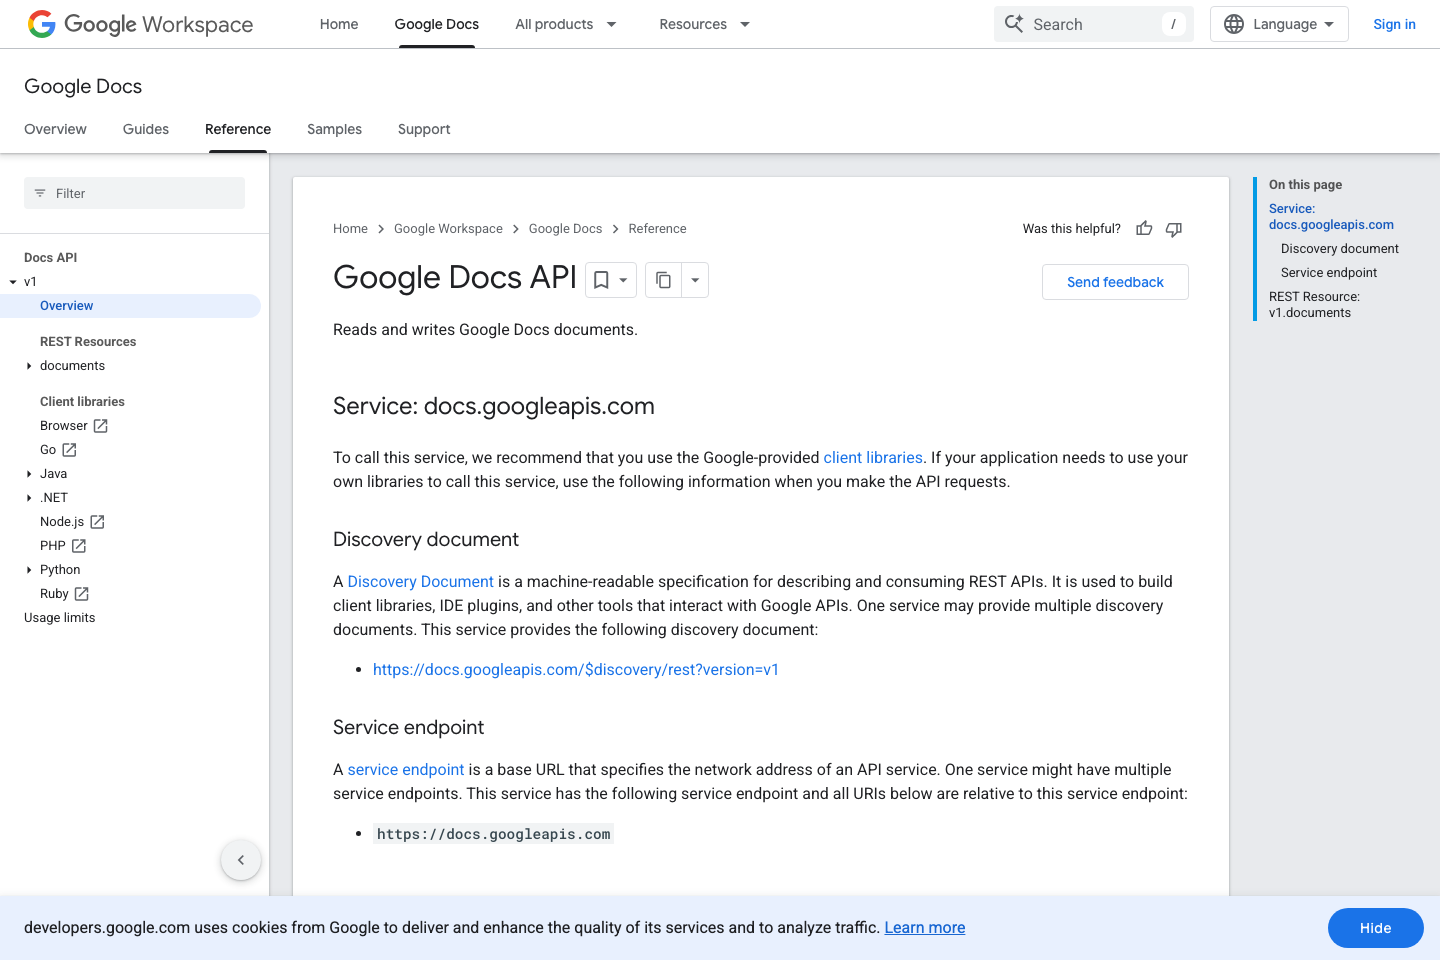This screenshot has width=1440, height=960.
Task: Switch to the Samples tab
Action: [x=334, y=129]
